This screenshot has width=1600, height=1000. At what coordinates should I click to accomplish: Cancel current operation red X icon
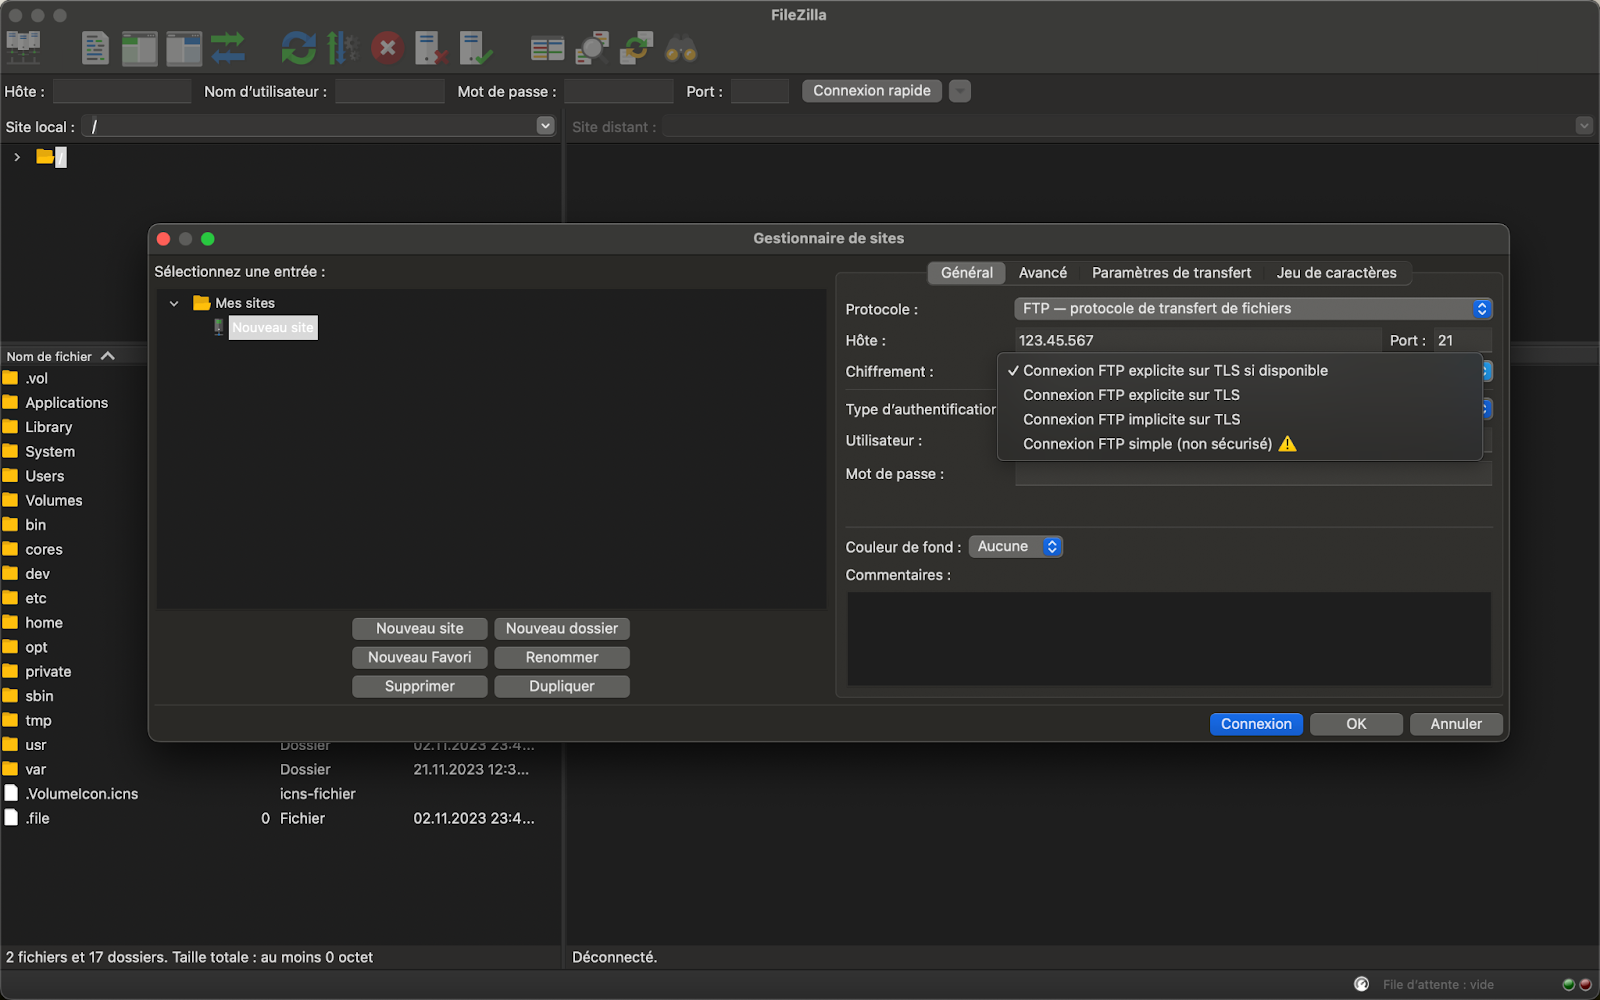pos(387,47)
